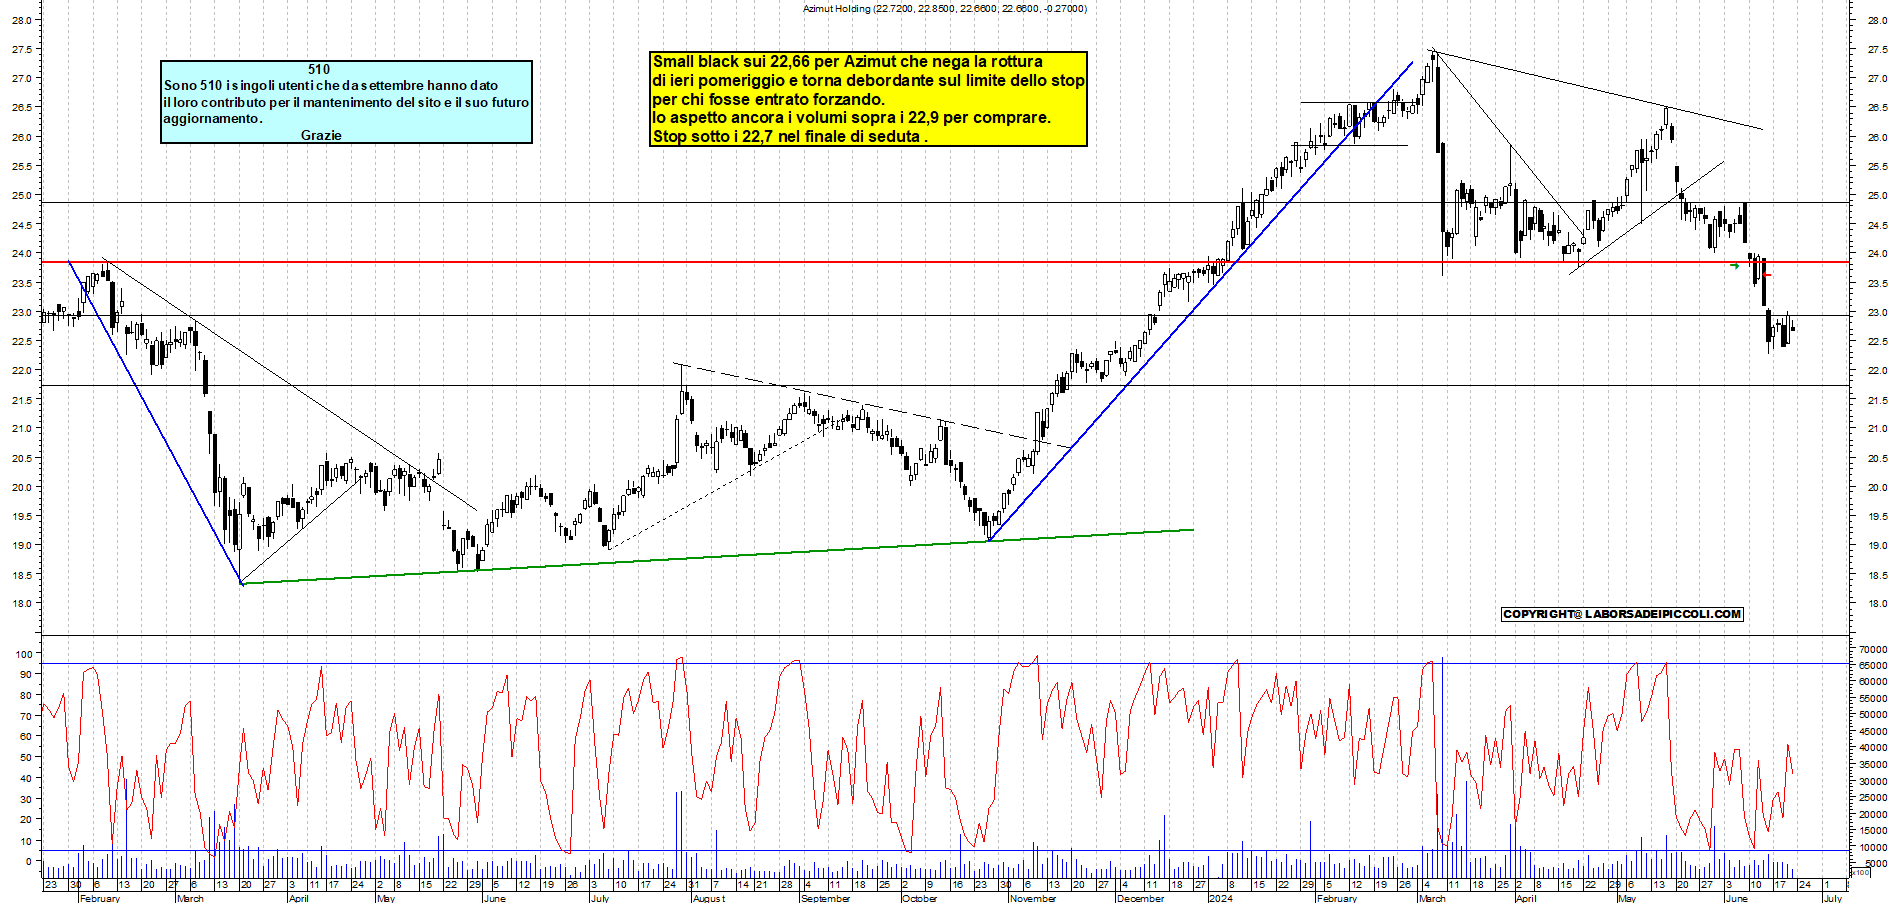Click the oscillator scale label 100
Screen dimensions: 1890x903
click(x=25, y=653)
